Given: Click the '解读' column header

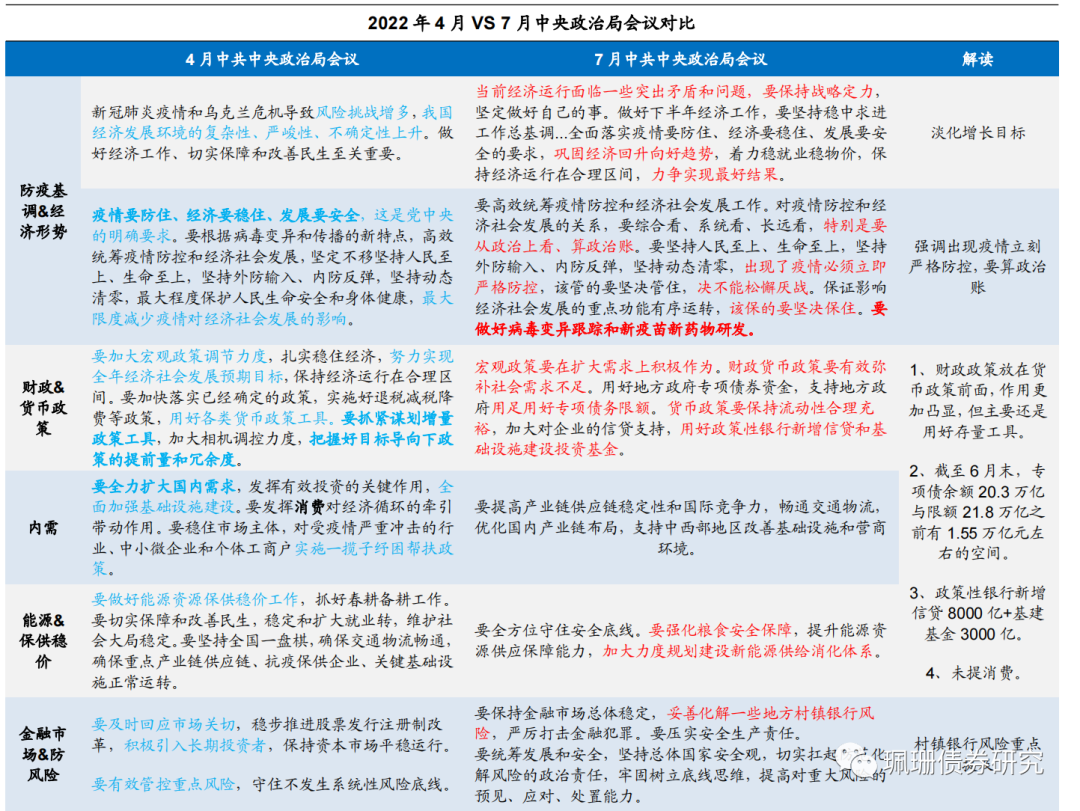Looking at the screenshot, I should 977,59.
